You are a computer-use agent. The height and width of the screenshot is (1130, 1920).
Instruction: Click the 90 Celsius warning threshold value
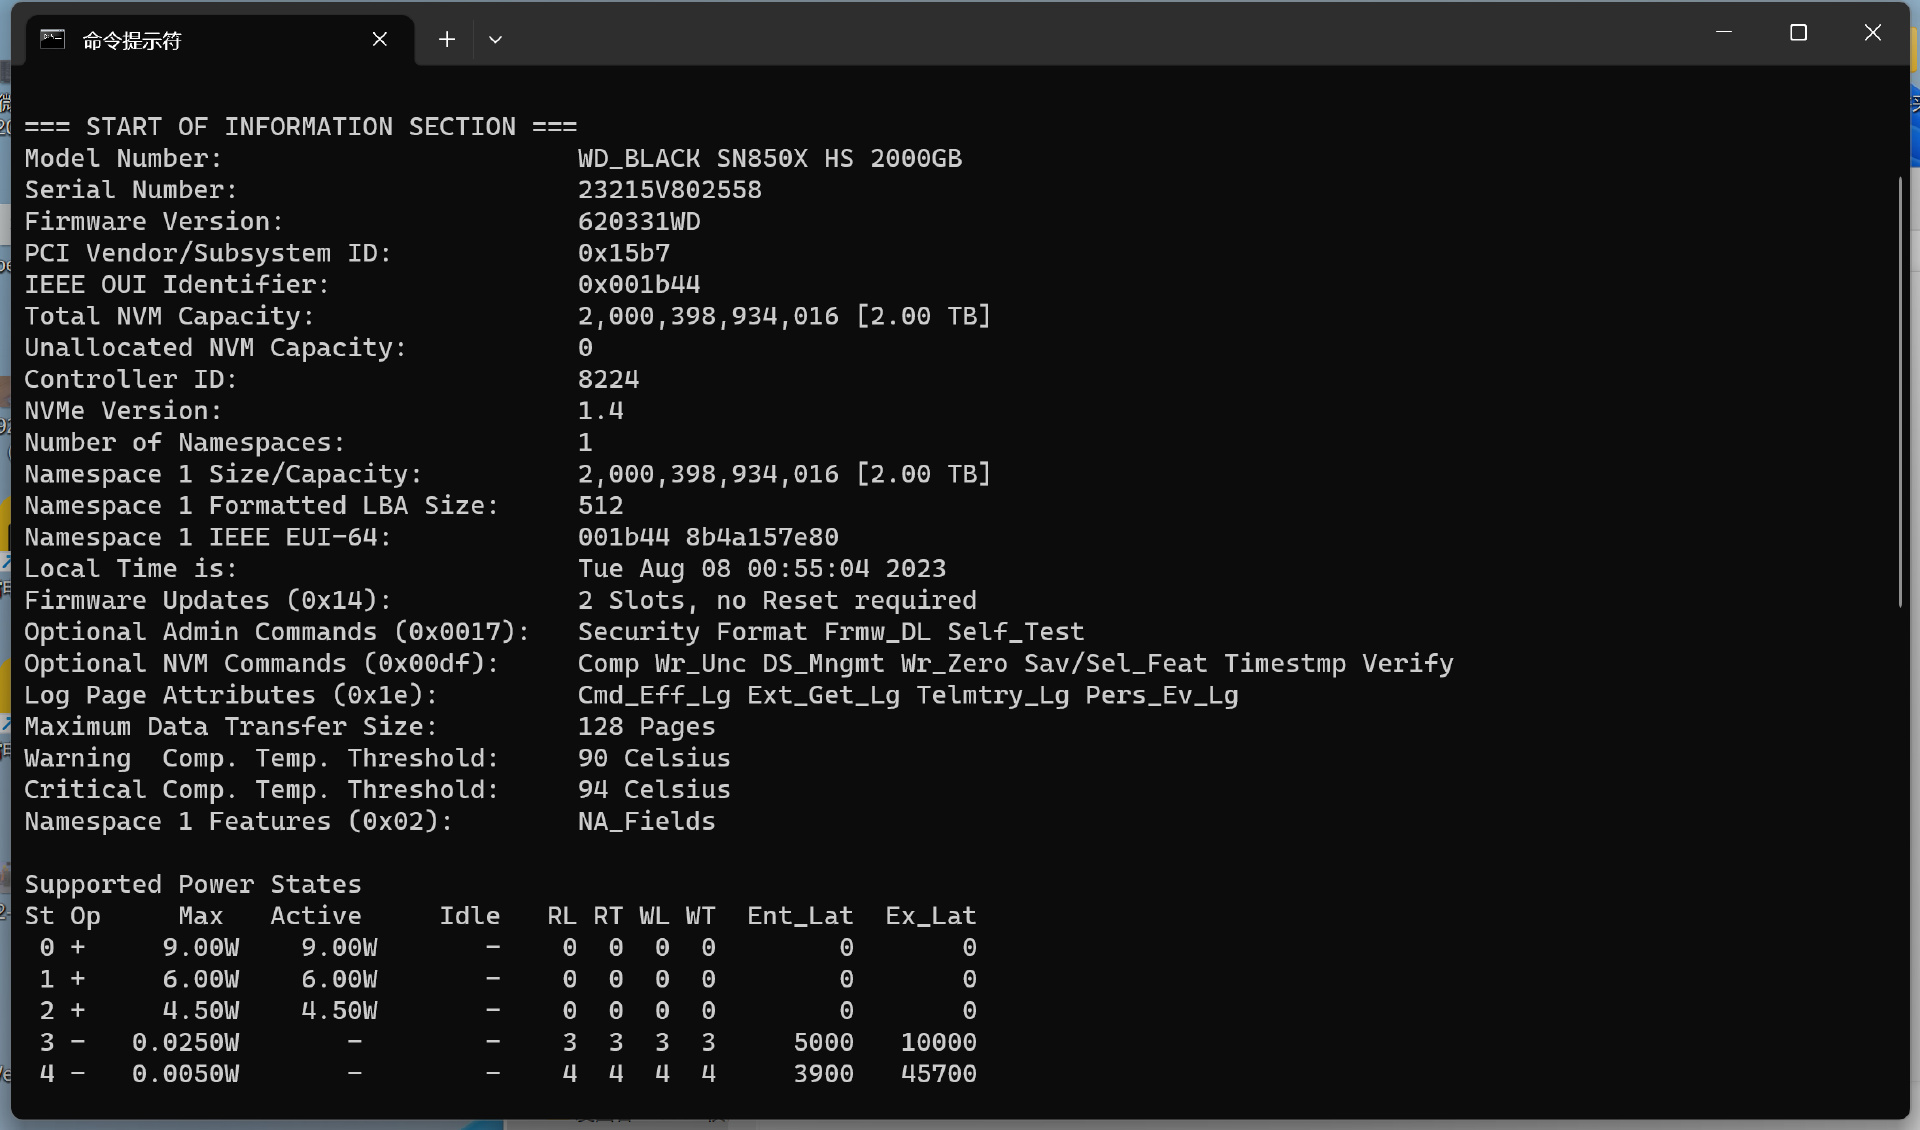point(654,758)
